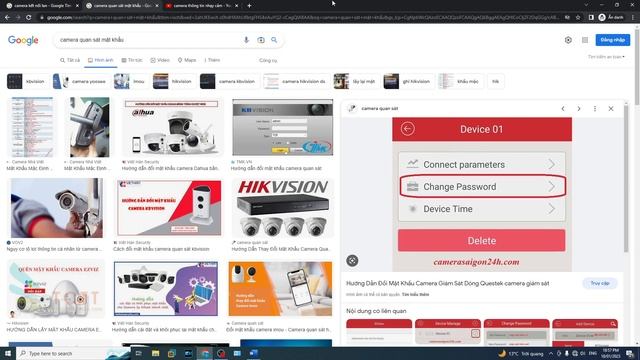
Task: Click the Device 01 preview image
Action: click(482, 194)
